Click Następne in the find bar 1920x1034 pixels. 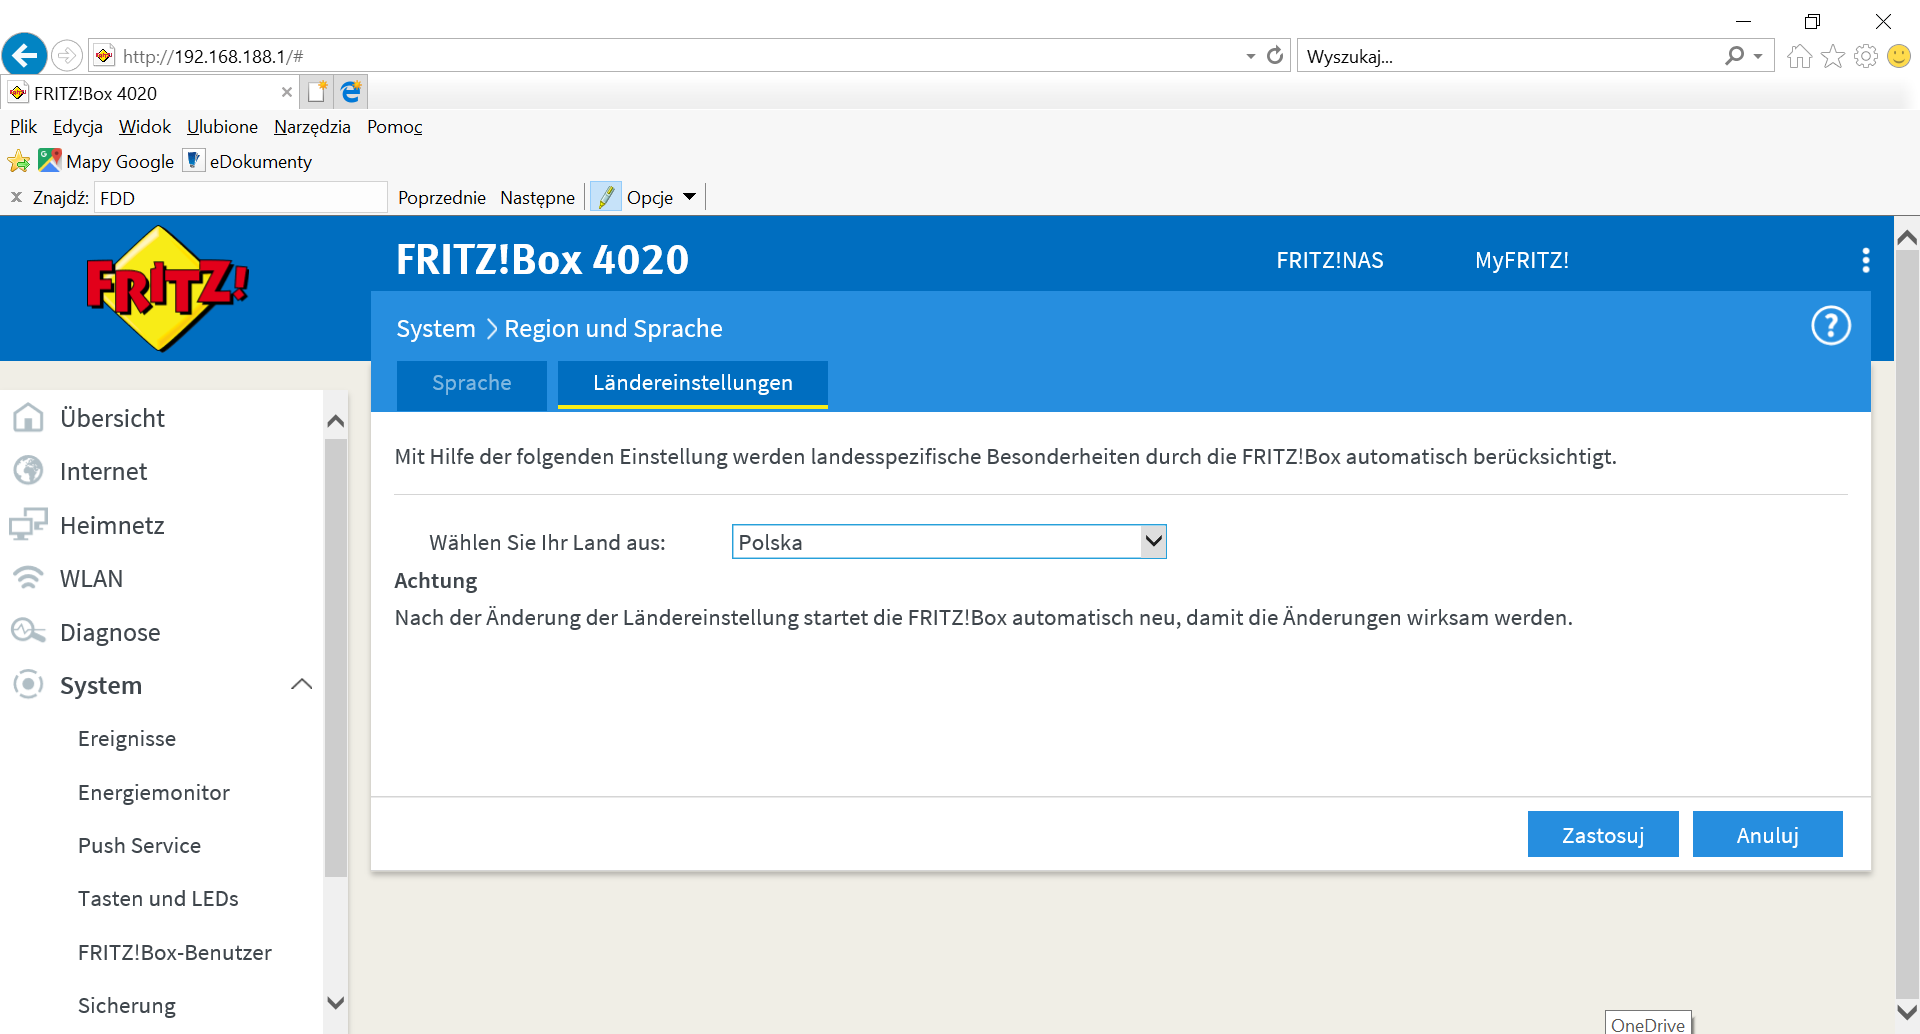[537, 198]
